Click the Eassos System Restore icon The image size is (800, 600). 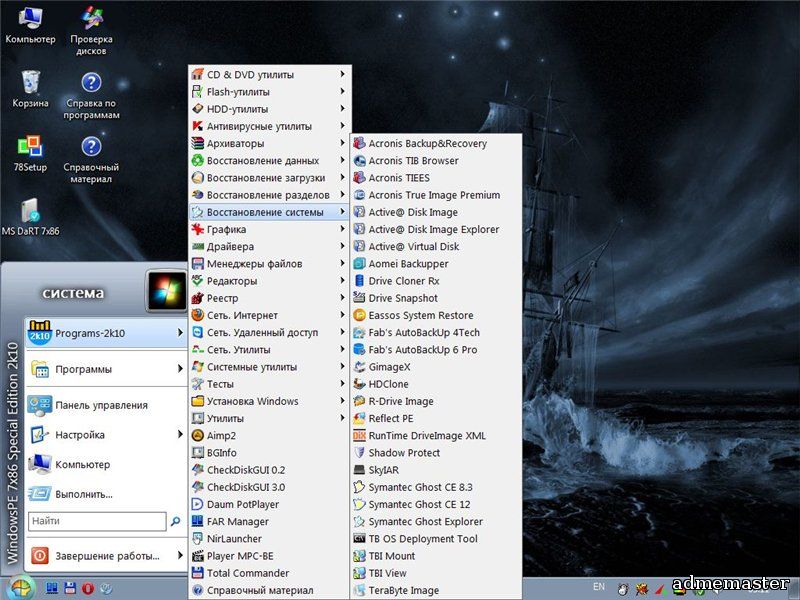click(x=359, y=315)
